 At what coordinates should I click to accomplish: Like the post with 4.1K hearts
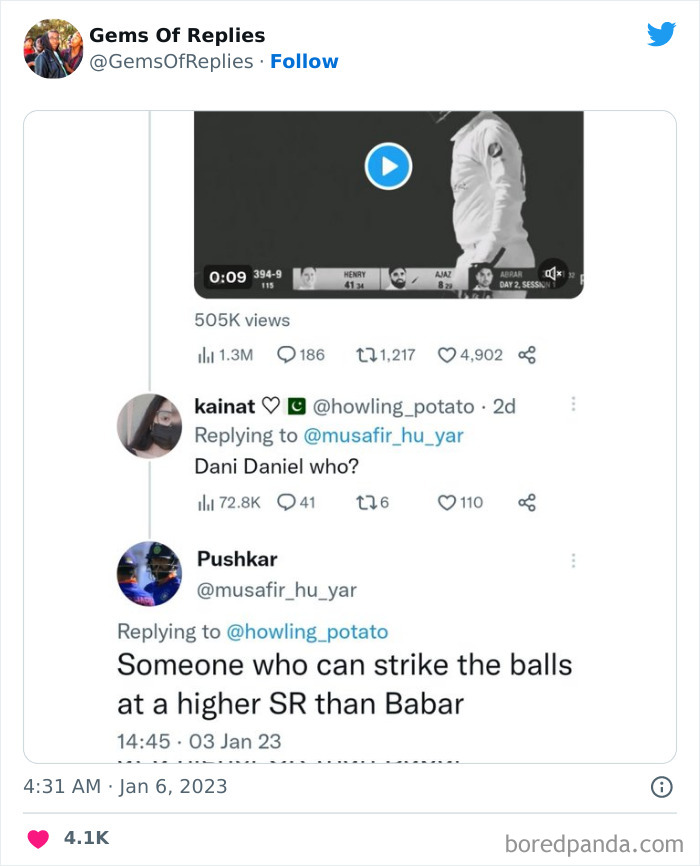[x=37, y=838]
